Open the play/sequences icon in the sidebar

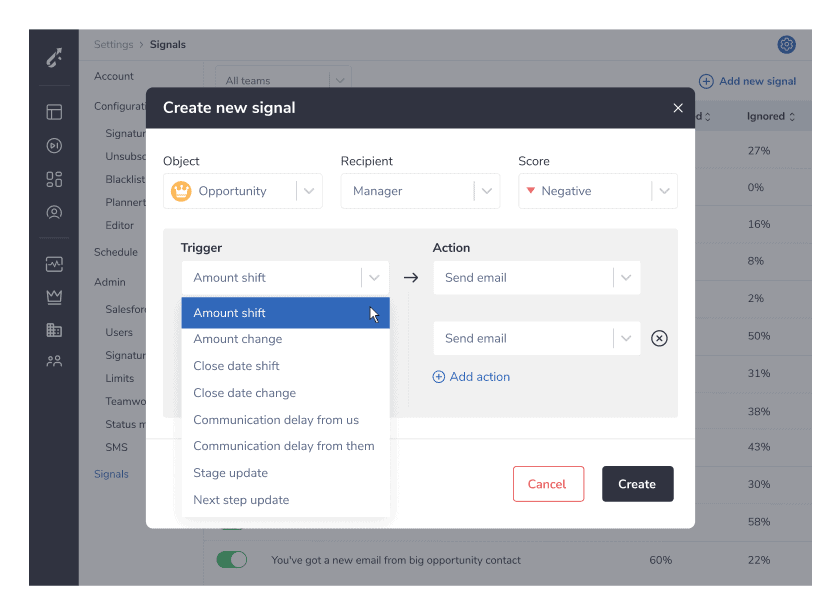(x=54, y=146)
